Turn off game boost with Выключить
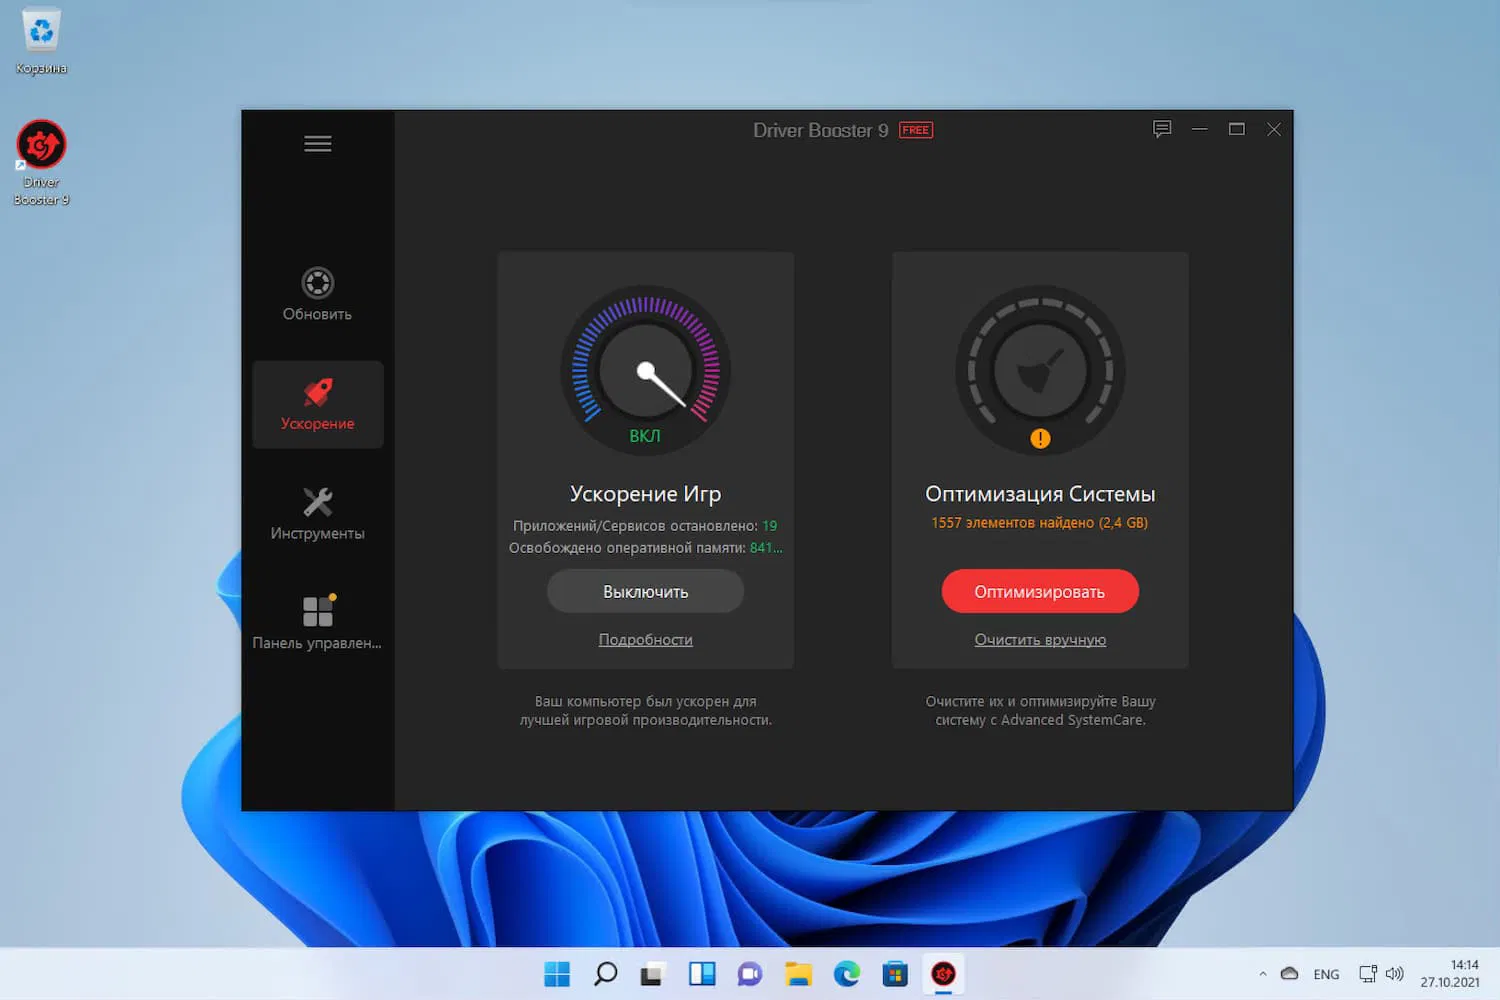This screenshot has width=1500, height=1000. tap(645, 591)
